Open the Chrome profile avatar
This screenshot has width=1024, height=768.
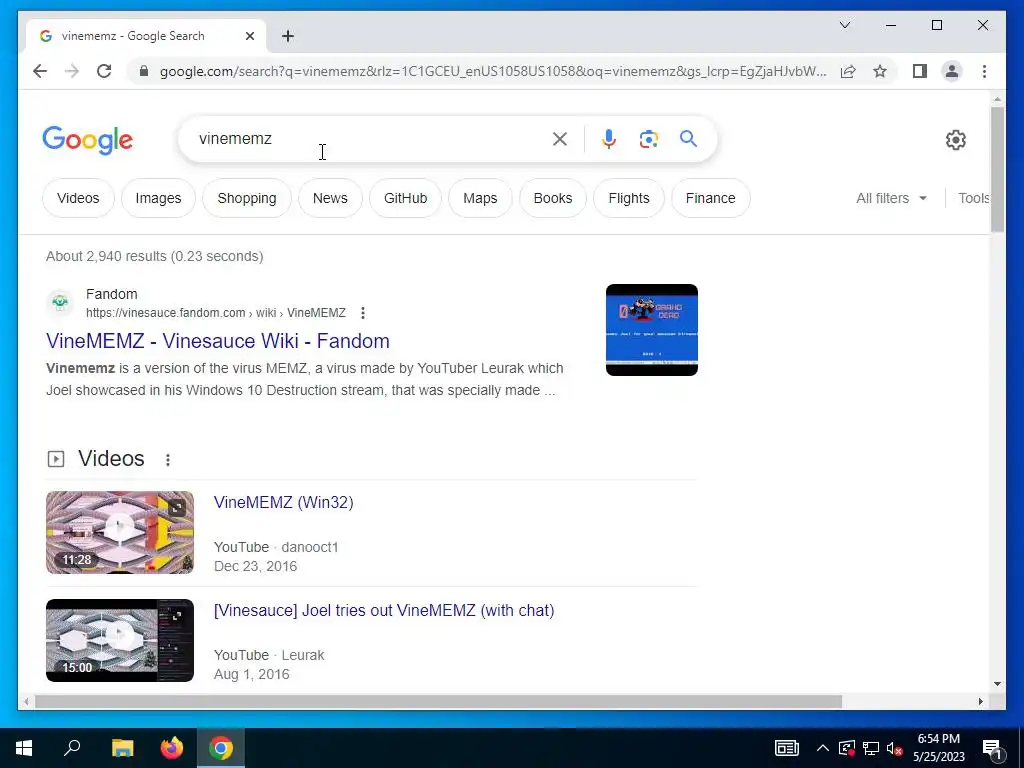pos(952,71)
